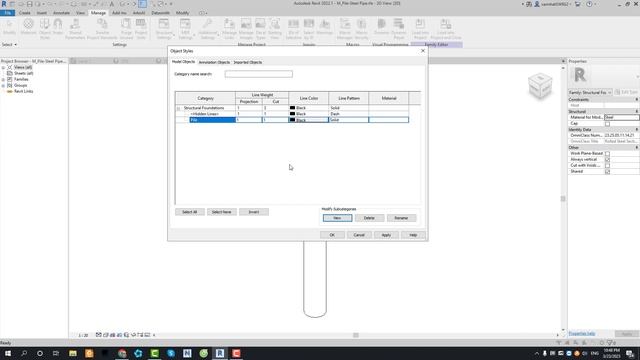Image resolution: width=640 pixels, height=360 pixels.
Task: Open the Properties help link
Action: pos(582,333)
